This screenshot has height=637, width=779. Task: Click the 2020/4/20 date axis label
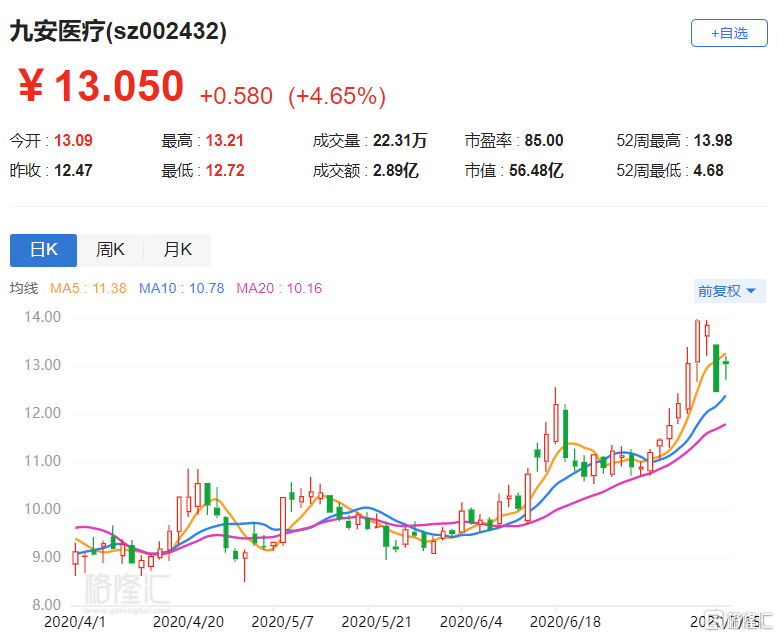(x=188, y=622)
